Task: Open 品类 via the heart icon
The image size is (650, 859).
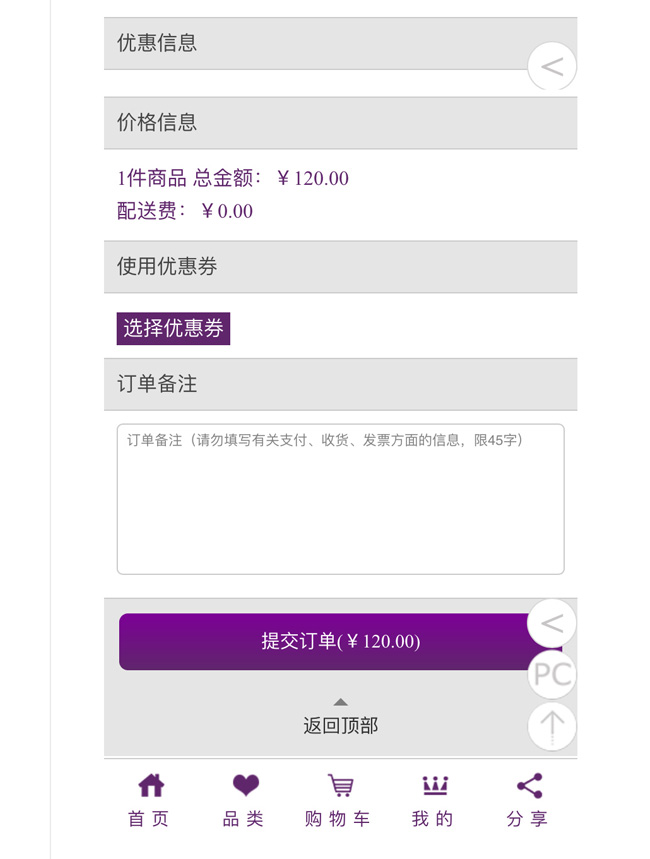Action: click(x=245, y=786)
